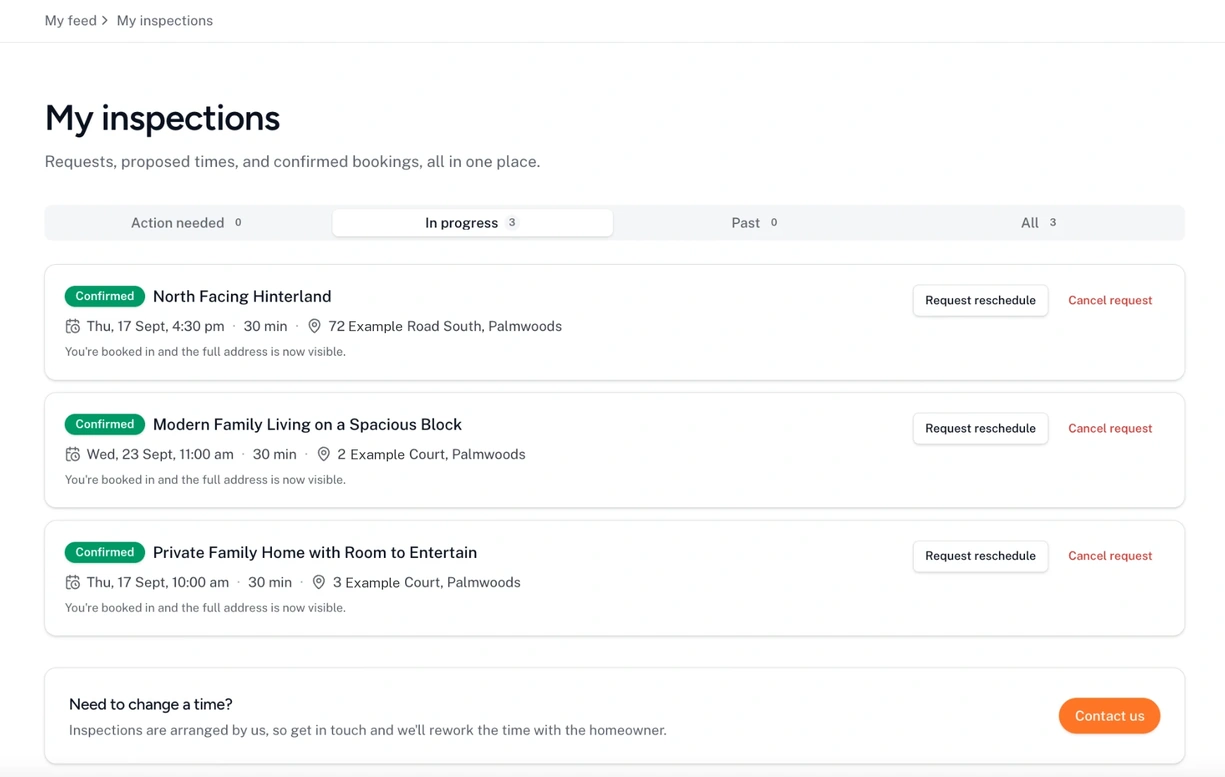Click calendar icon beside Thu, 17 Sept, 4:30 pm
1225x777 pixels.
(x=72, y=326)
